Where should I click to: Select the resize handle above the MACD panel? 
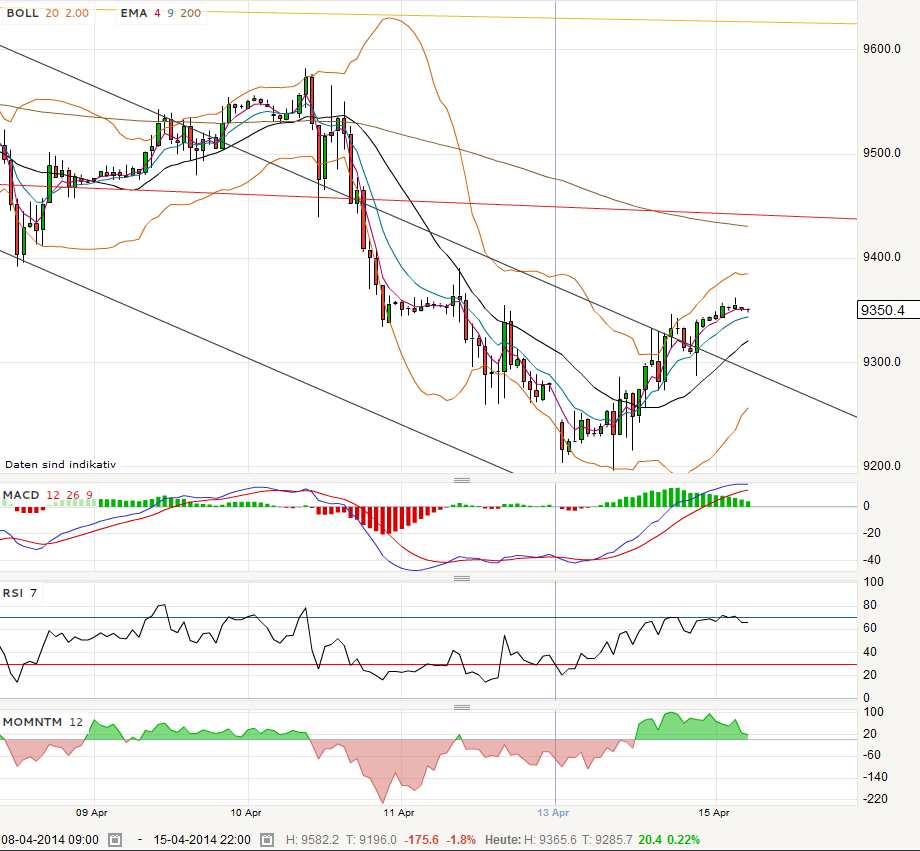pos(462,480)
